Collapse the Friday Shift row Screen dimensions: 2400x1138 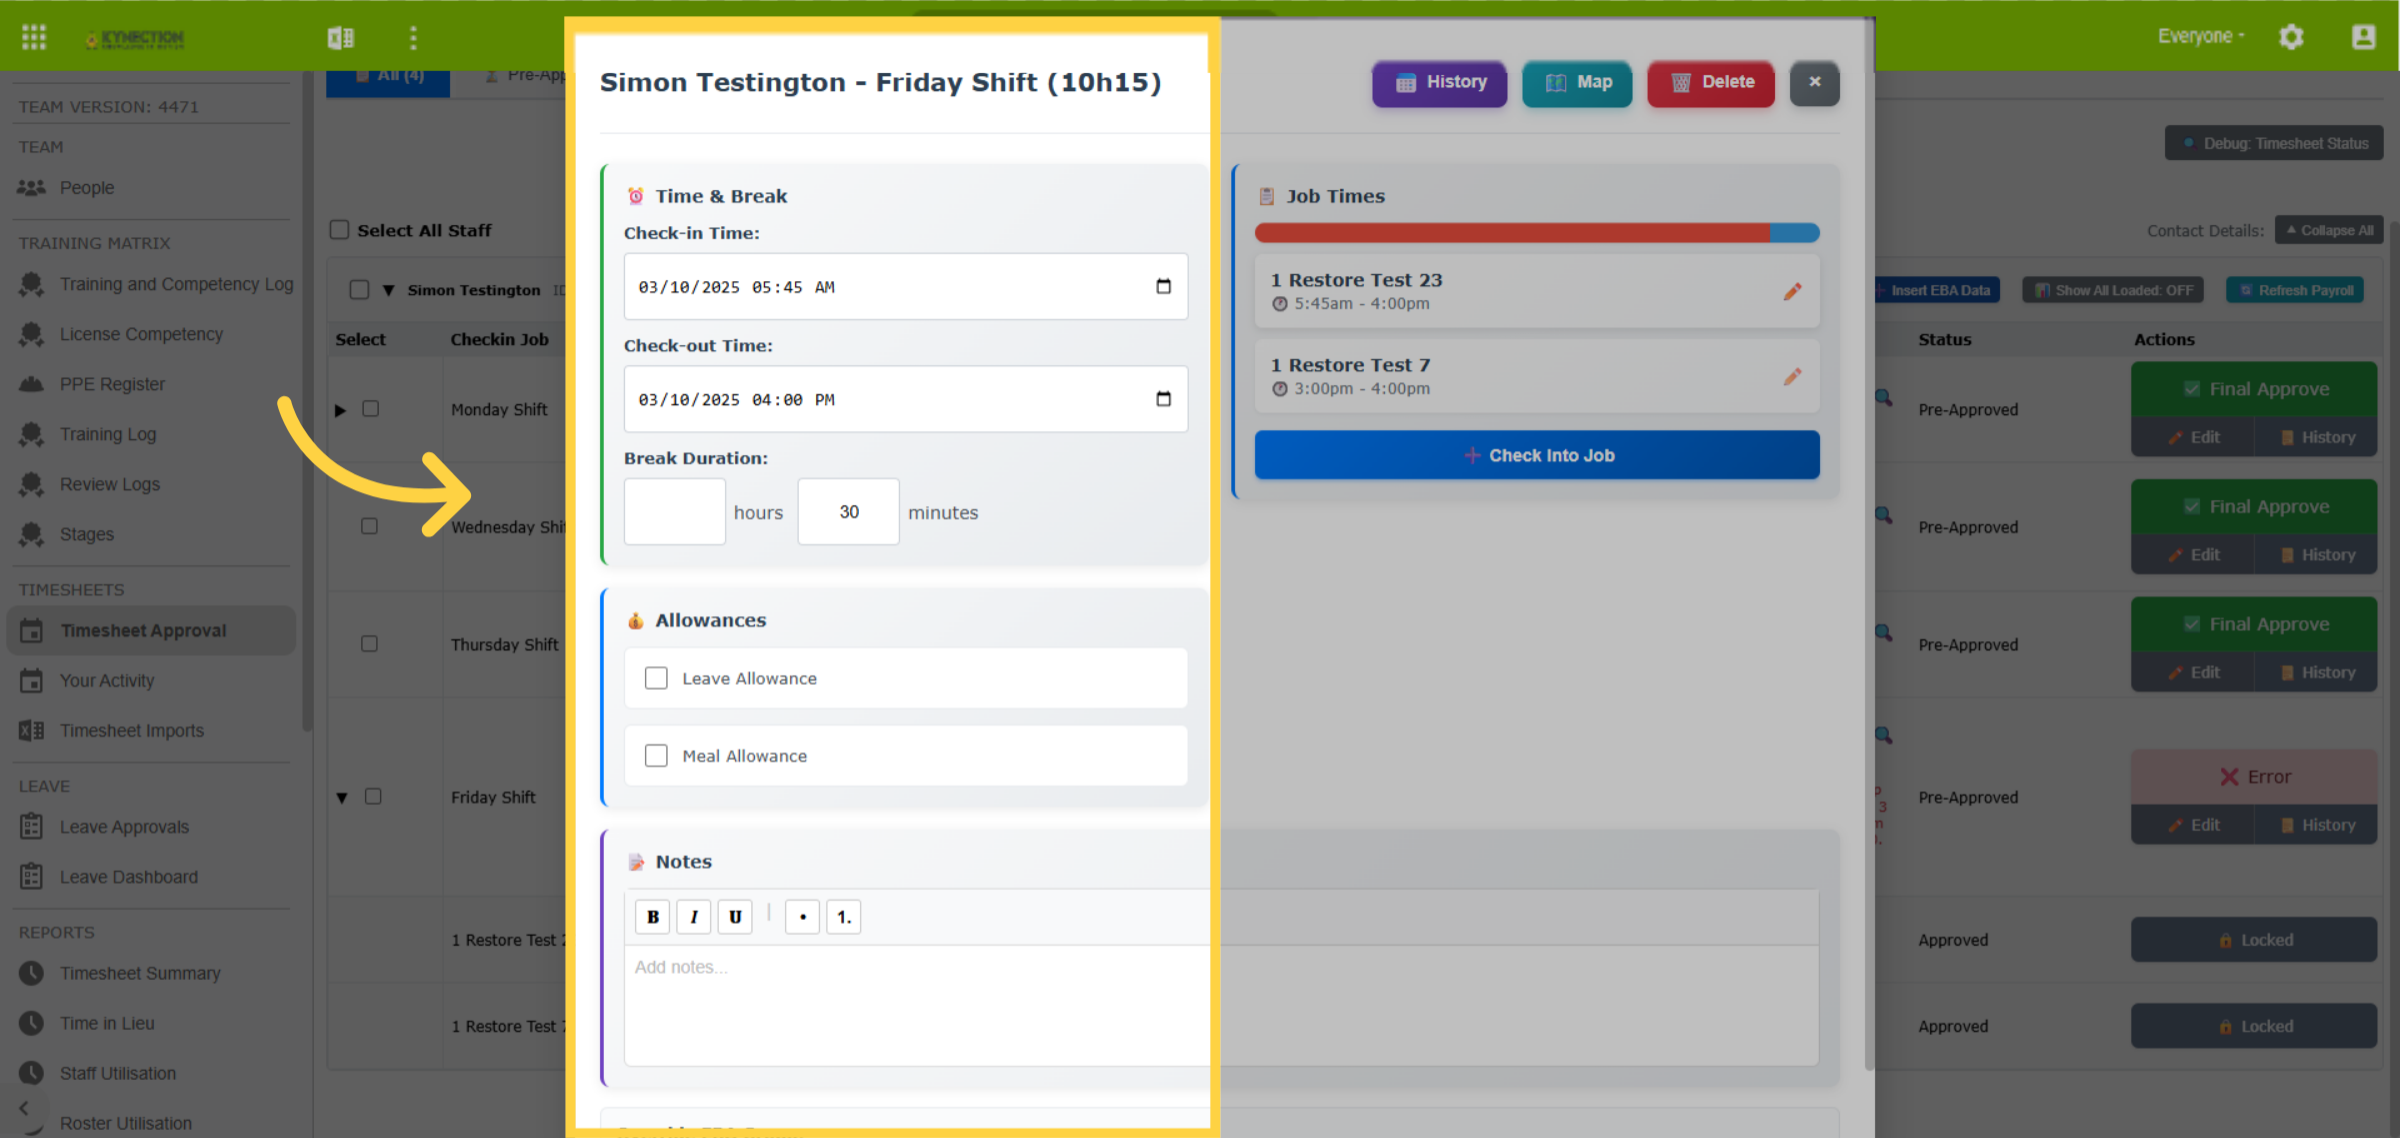(342, 797)
